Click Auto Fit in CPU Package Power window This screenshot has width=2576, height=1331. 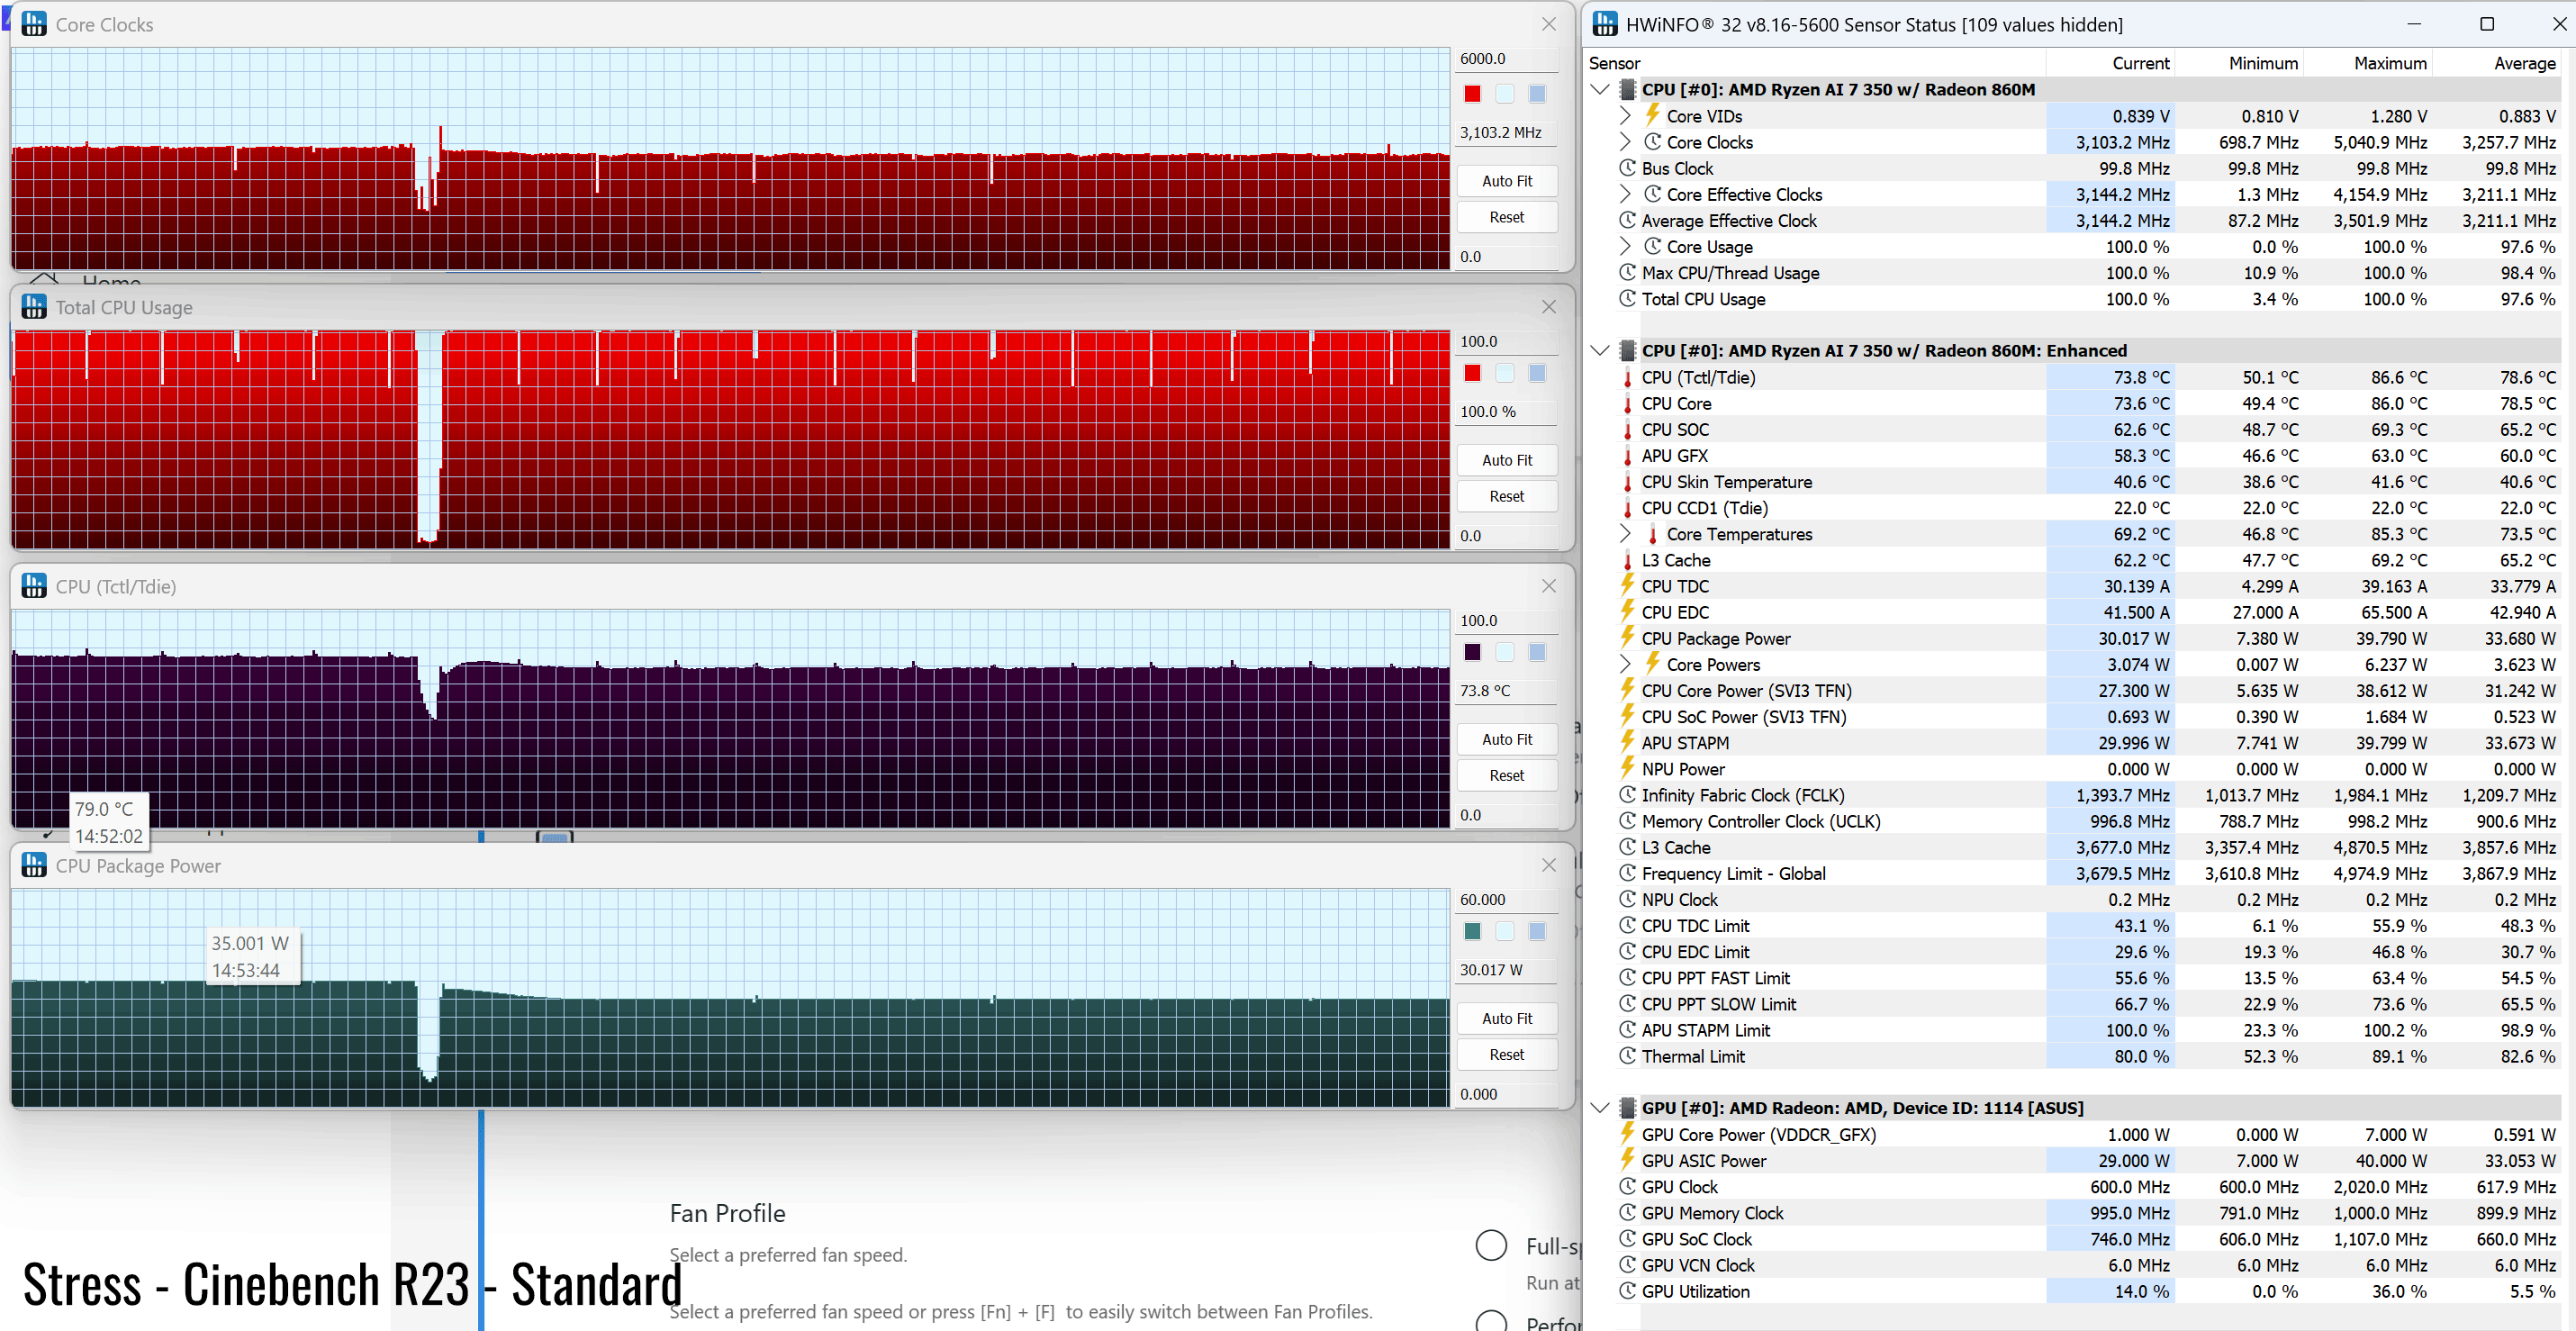click(1506, 1018)
